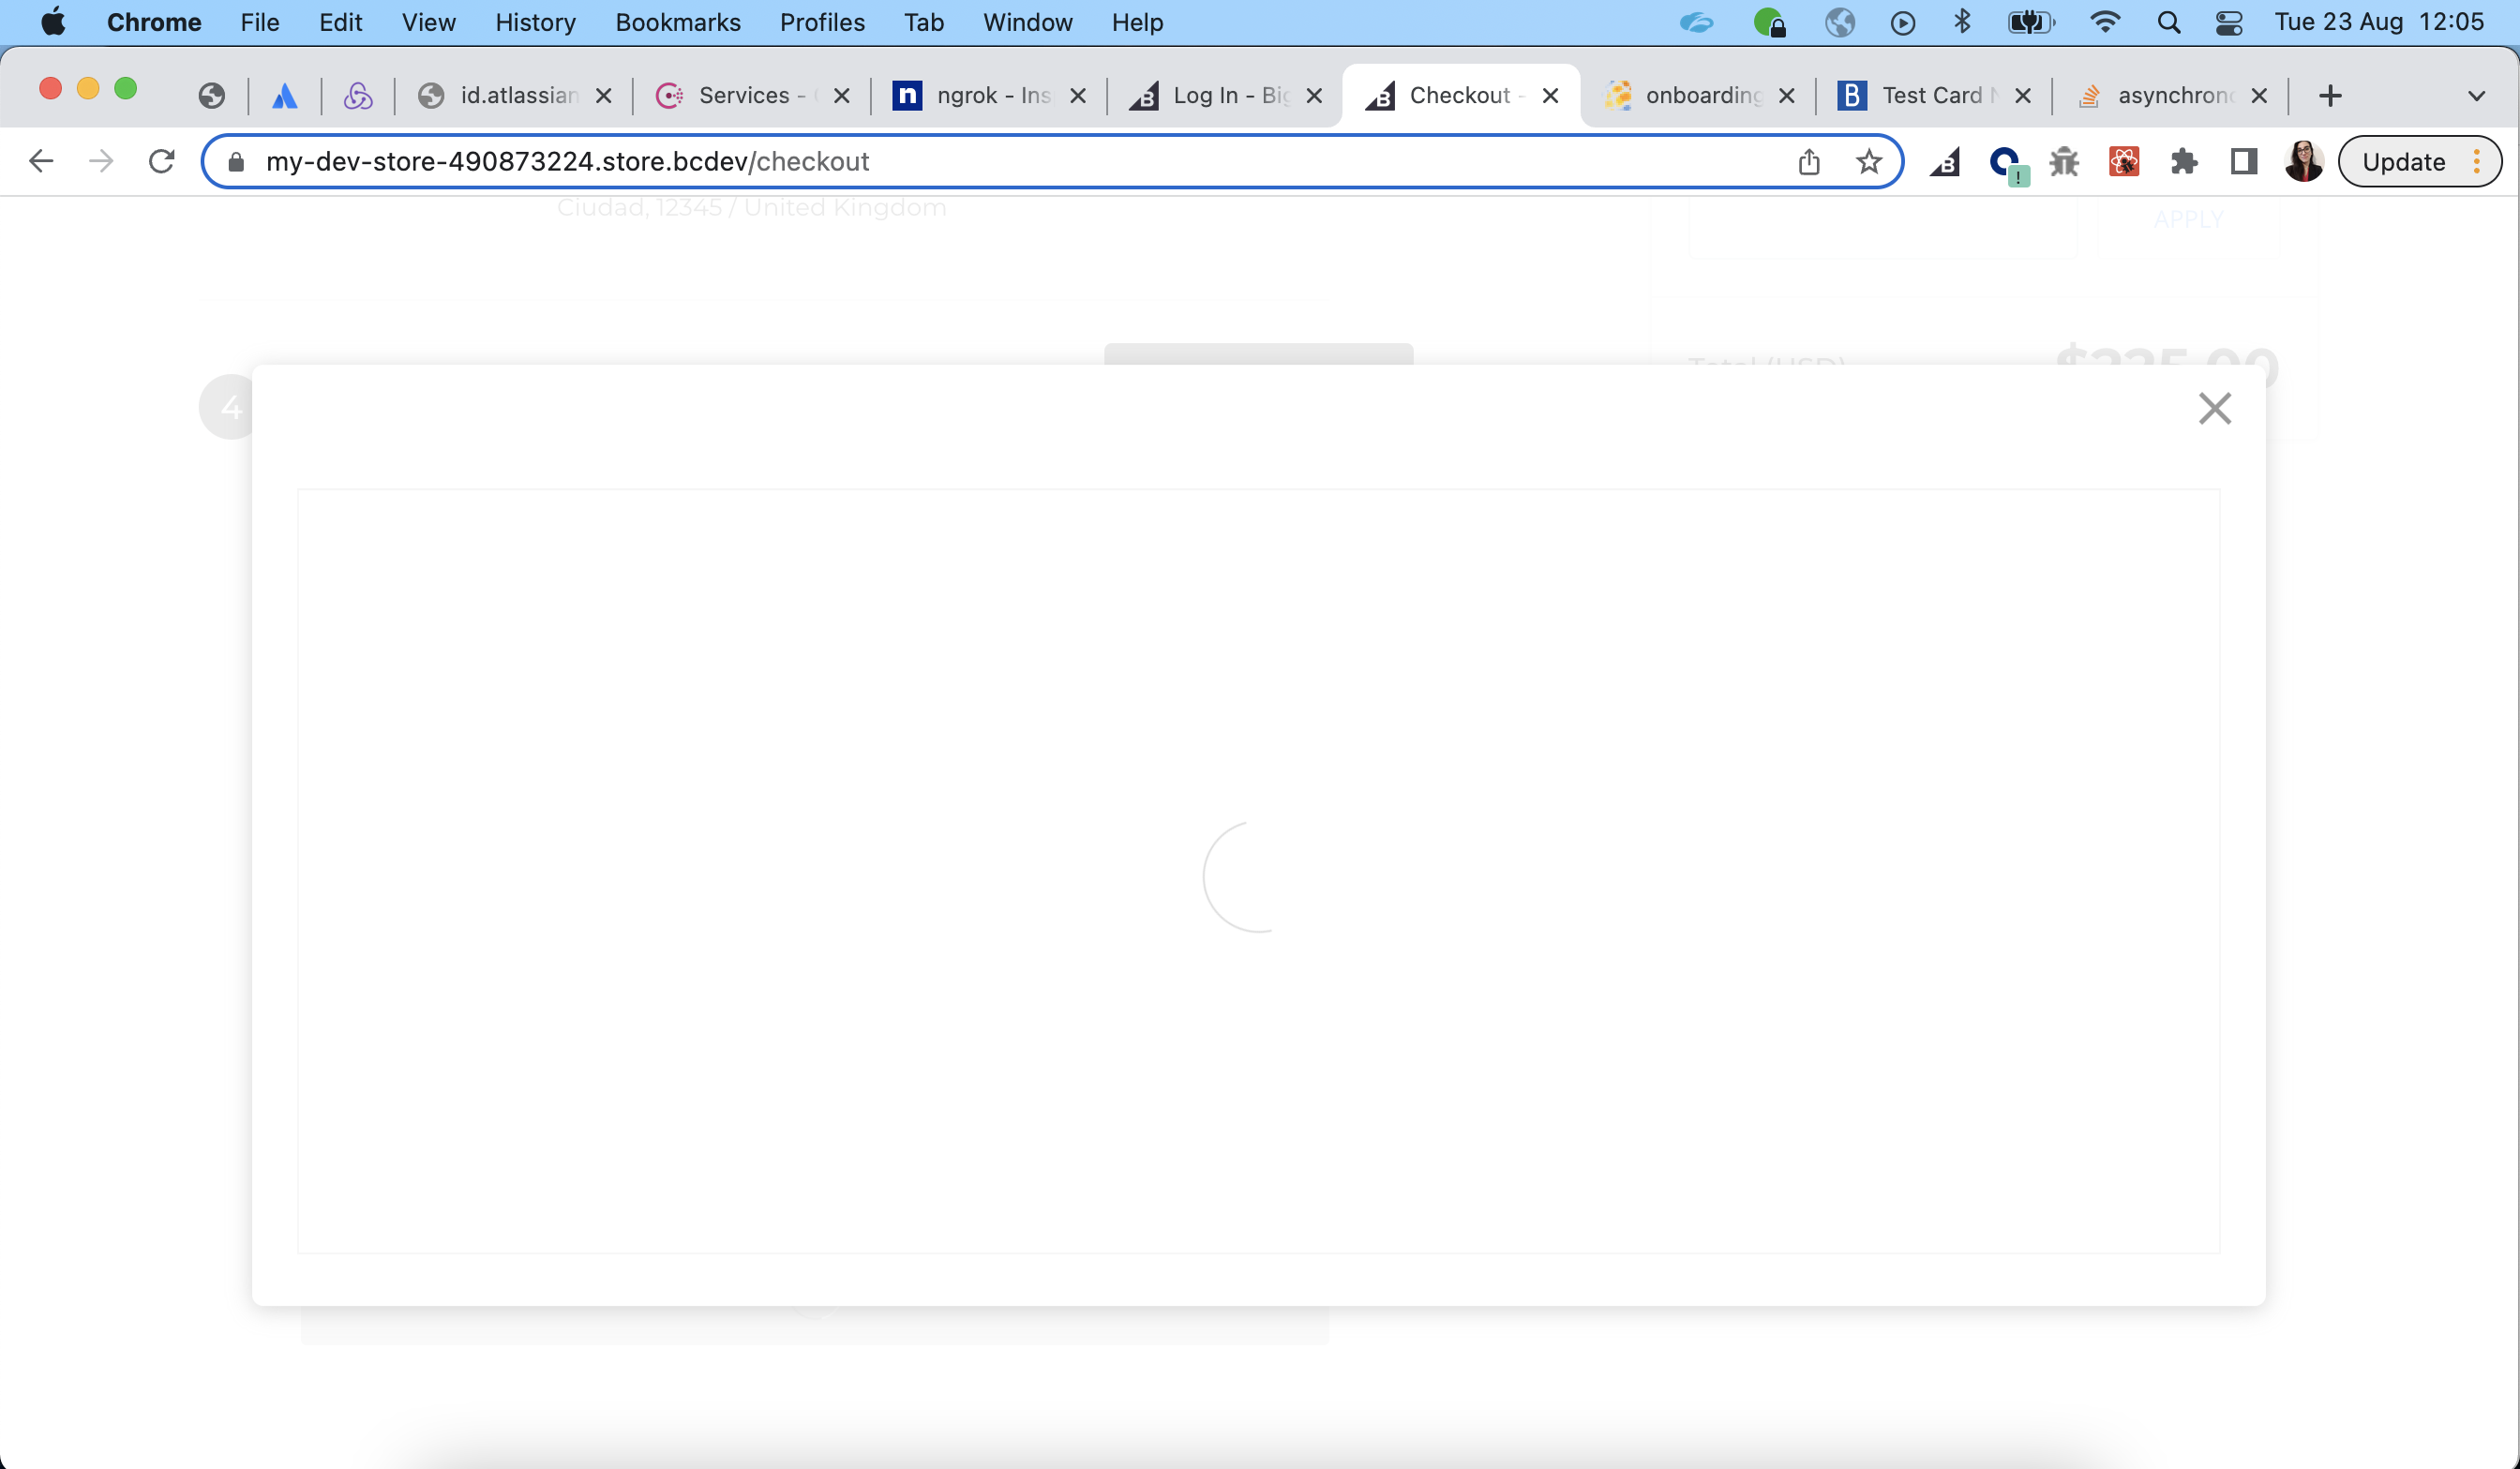Viewport: 2520px width, 1469px height.
Task: Open the side panel icon next to profile
Action: tap(2243, 161)
